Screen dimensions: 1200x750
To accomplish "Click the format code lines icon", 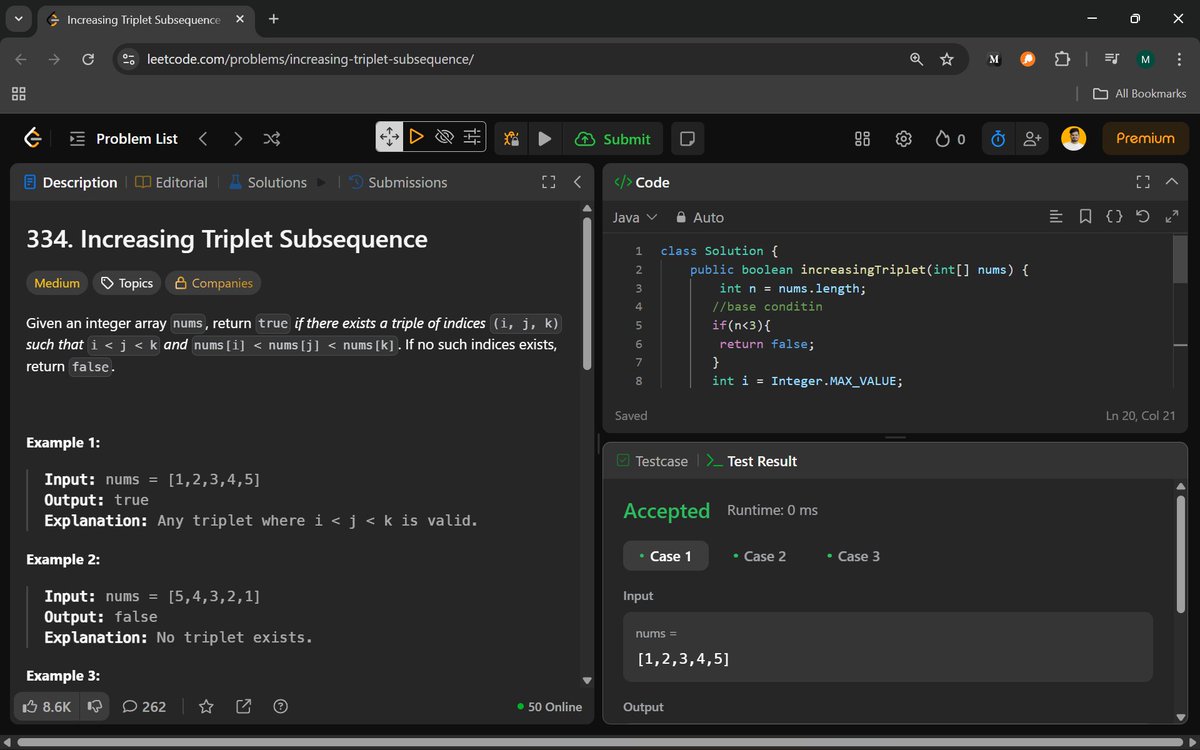I will point(1055,216).
